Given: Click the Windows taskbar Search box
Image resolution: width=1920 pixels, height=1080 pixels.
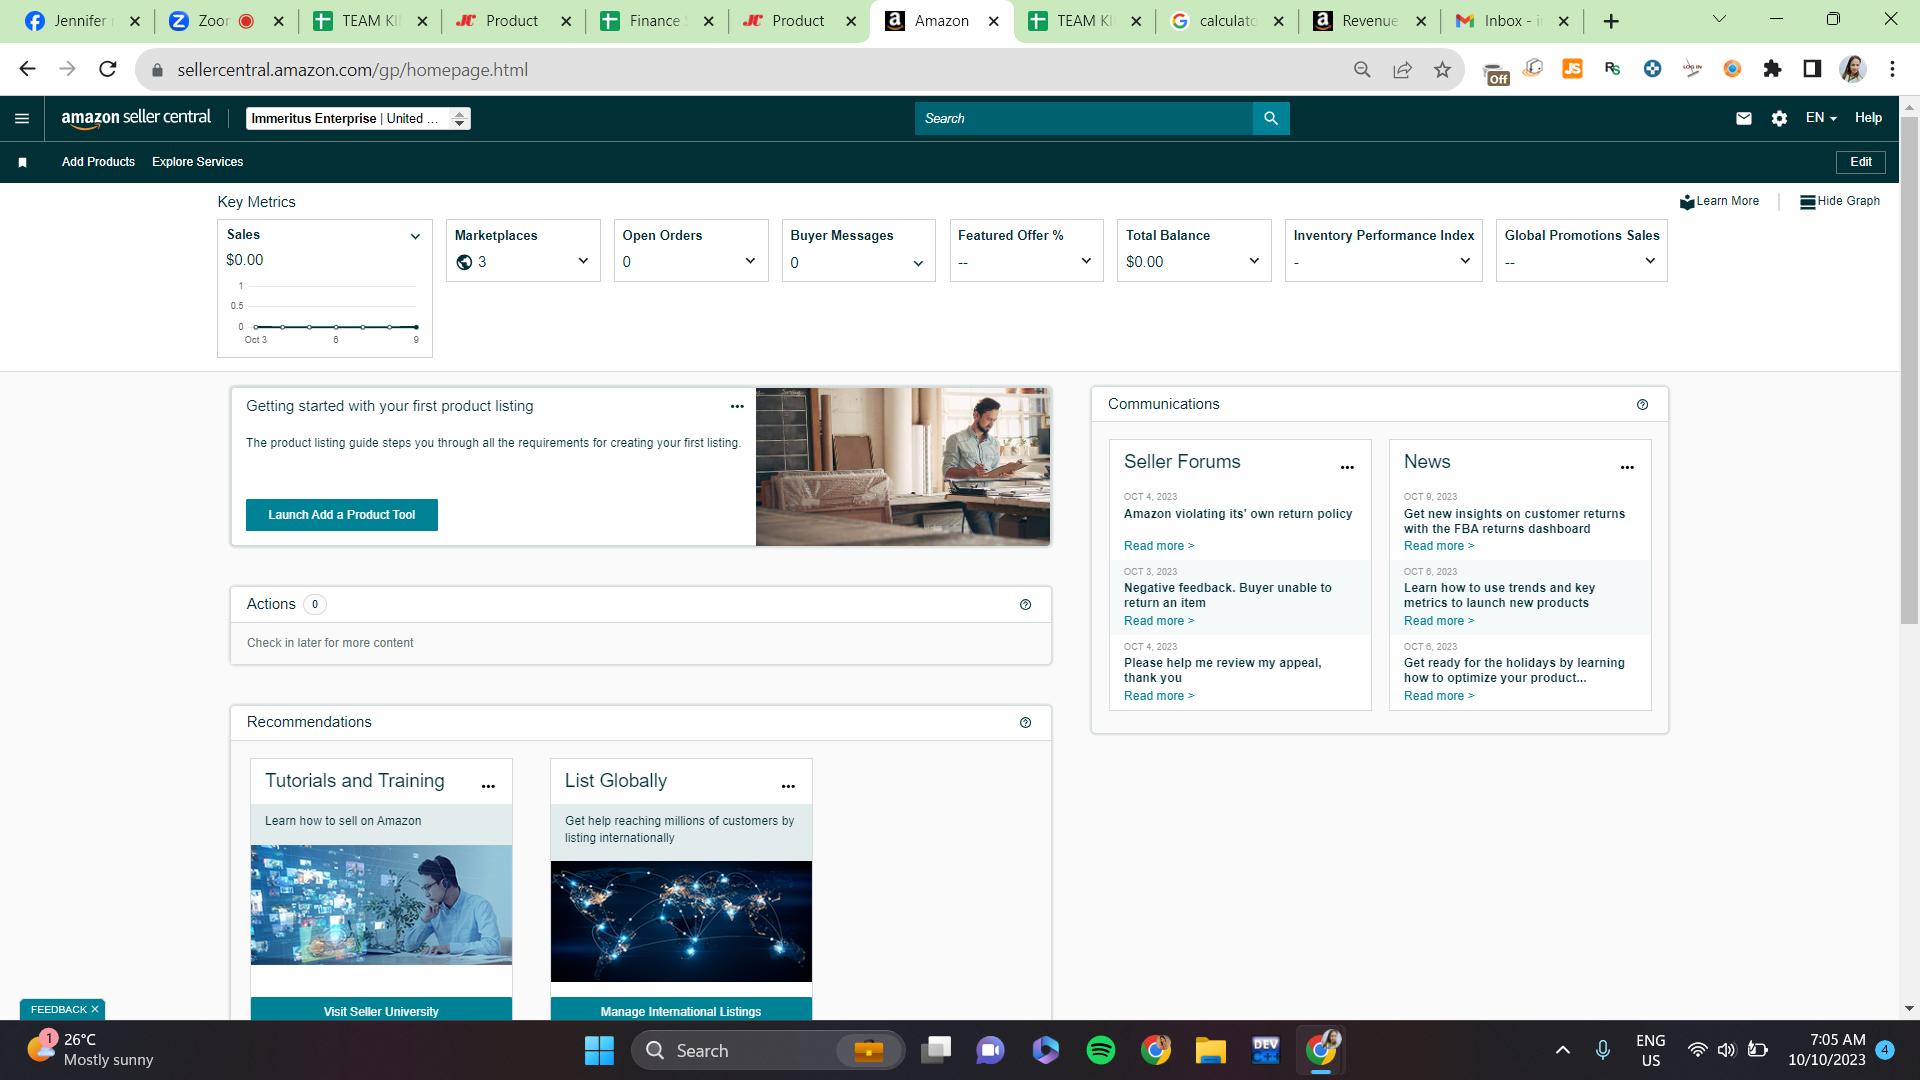Looking at the screenshot, I should click(x=768, y=1050).
